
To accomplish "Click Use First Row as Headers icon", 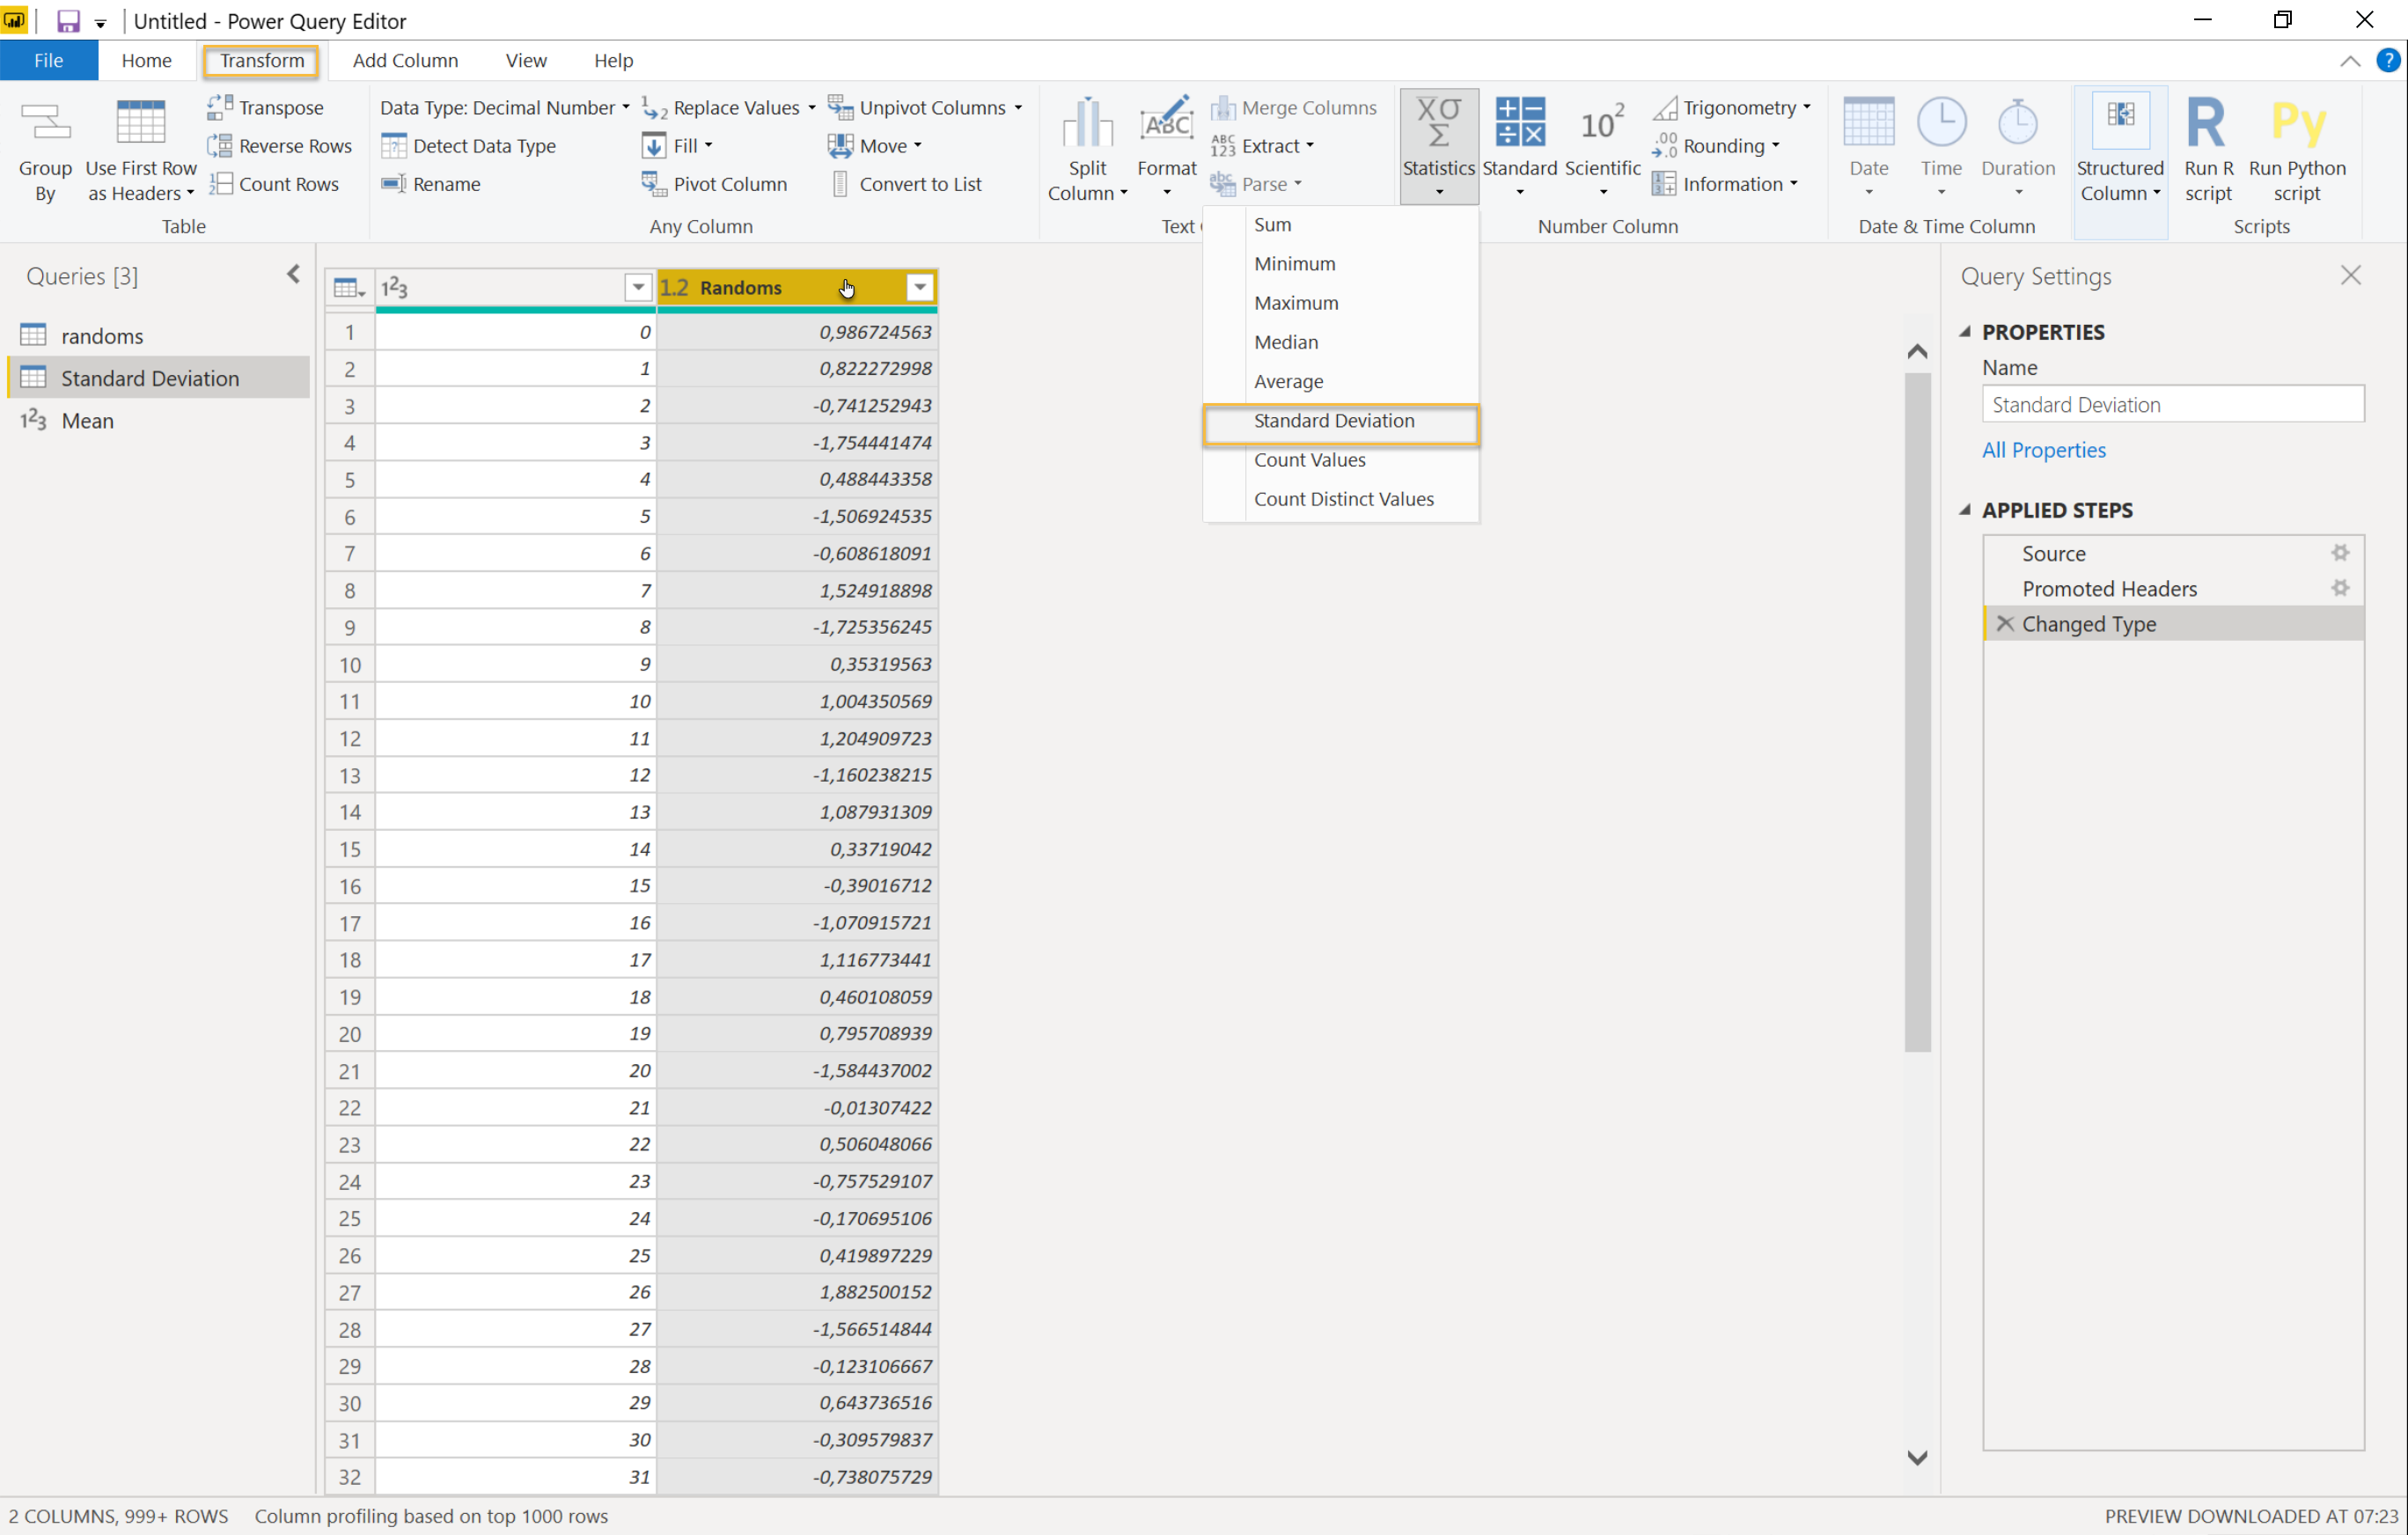I will [141, 150].
